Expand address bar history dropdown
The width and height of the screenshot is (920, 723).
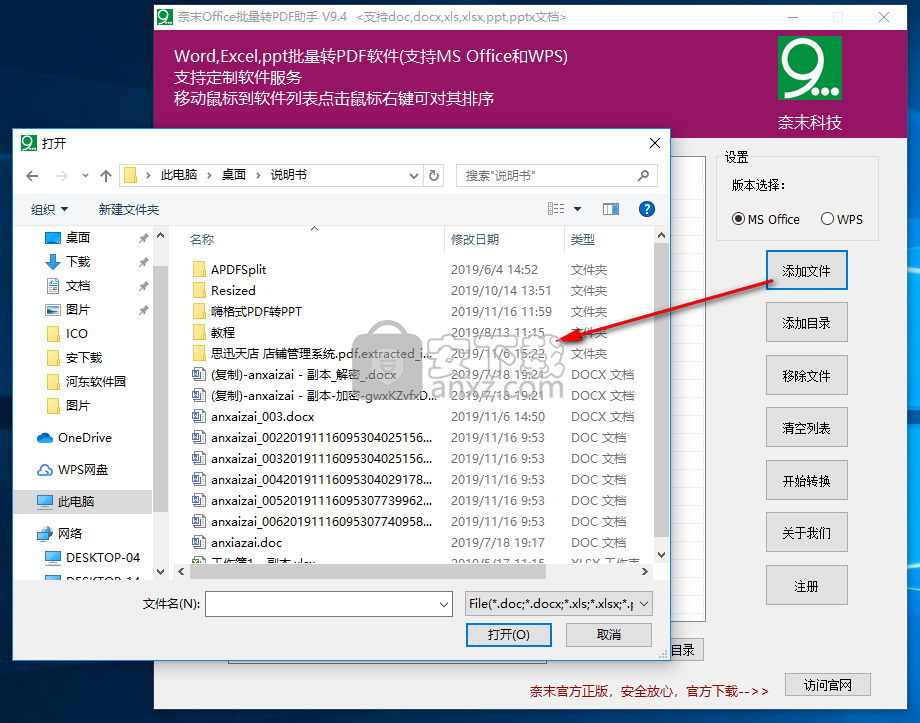[x=414, y=175]
